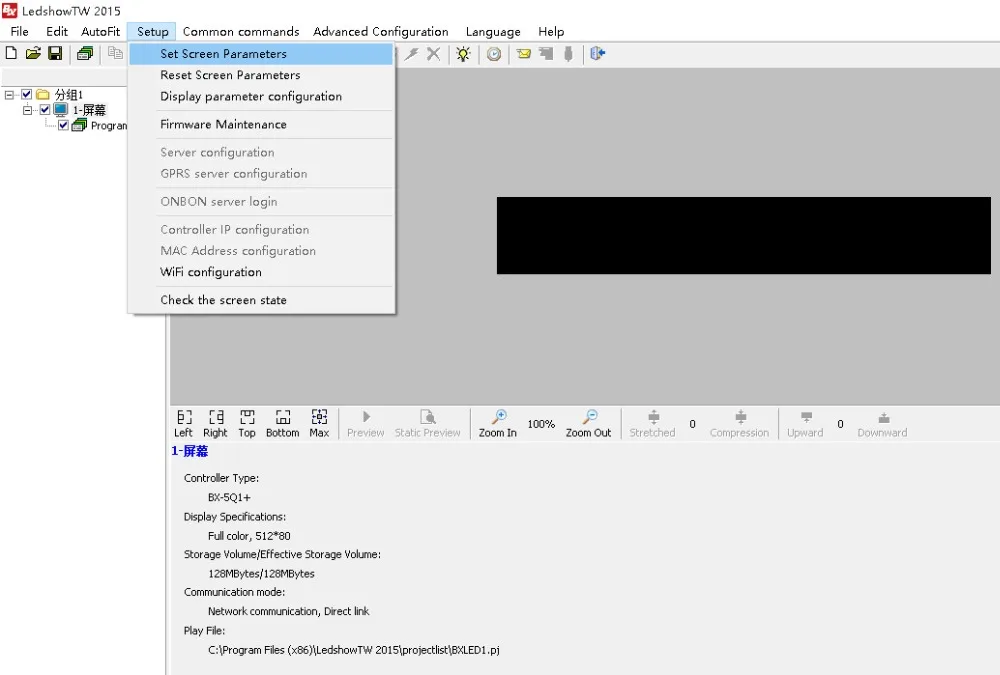1000x675 pixels.
Task: Click the BX-5Q1+ controller type text
Action: coord(229,497)
